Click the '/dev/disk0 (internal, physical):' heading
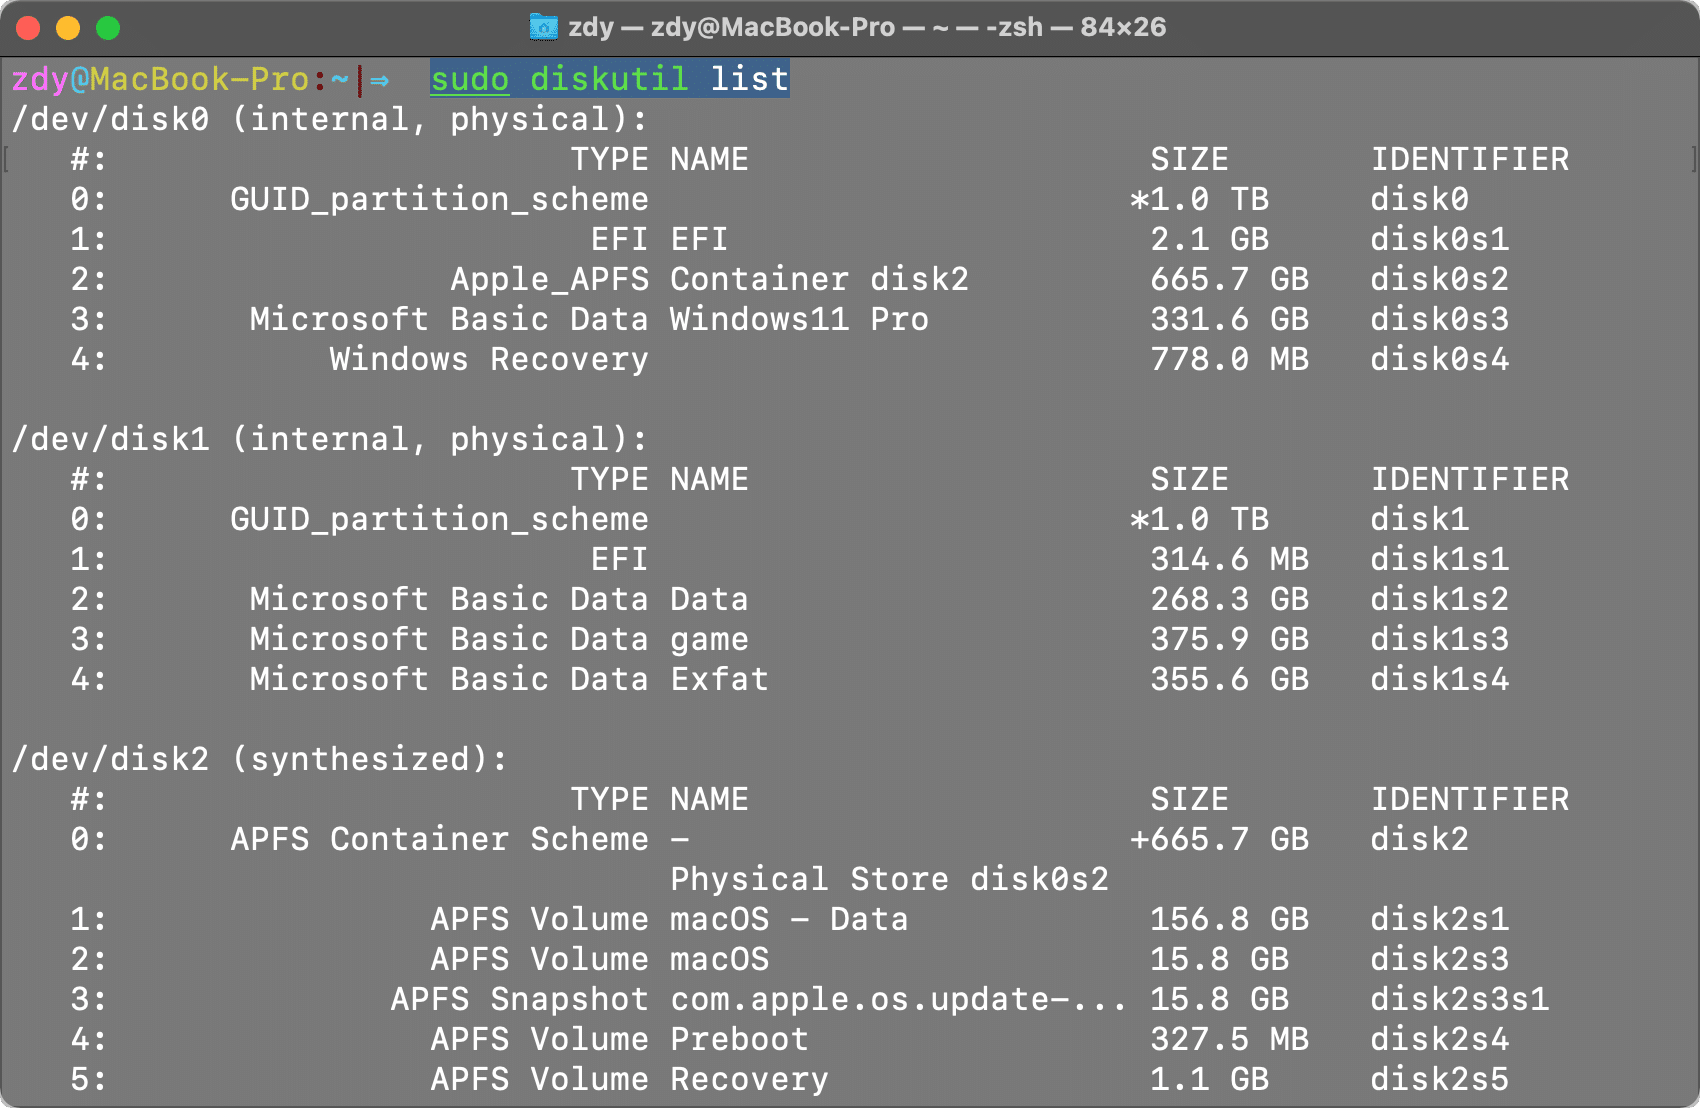1700x1108 pixels. pyautogui.click(x=330, y=120)
